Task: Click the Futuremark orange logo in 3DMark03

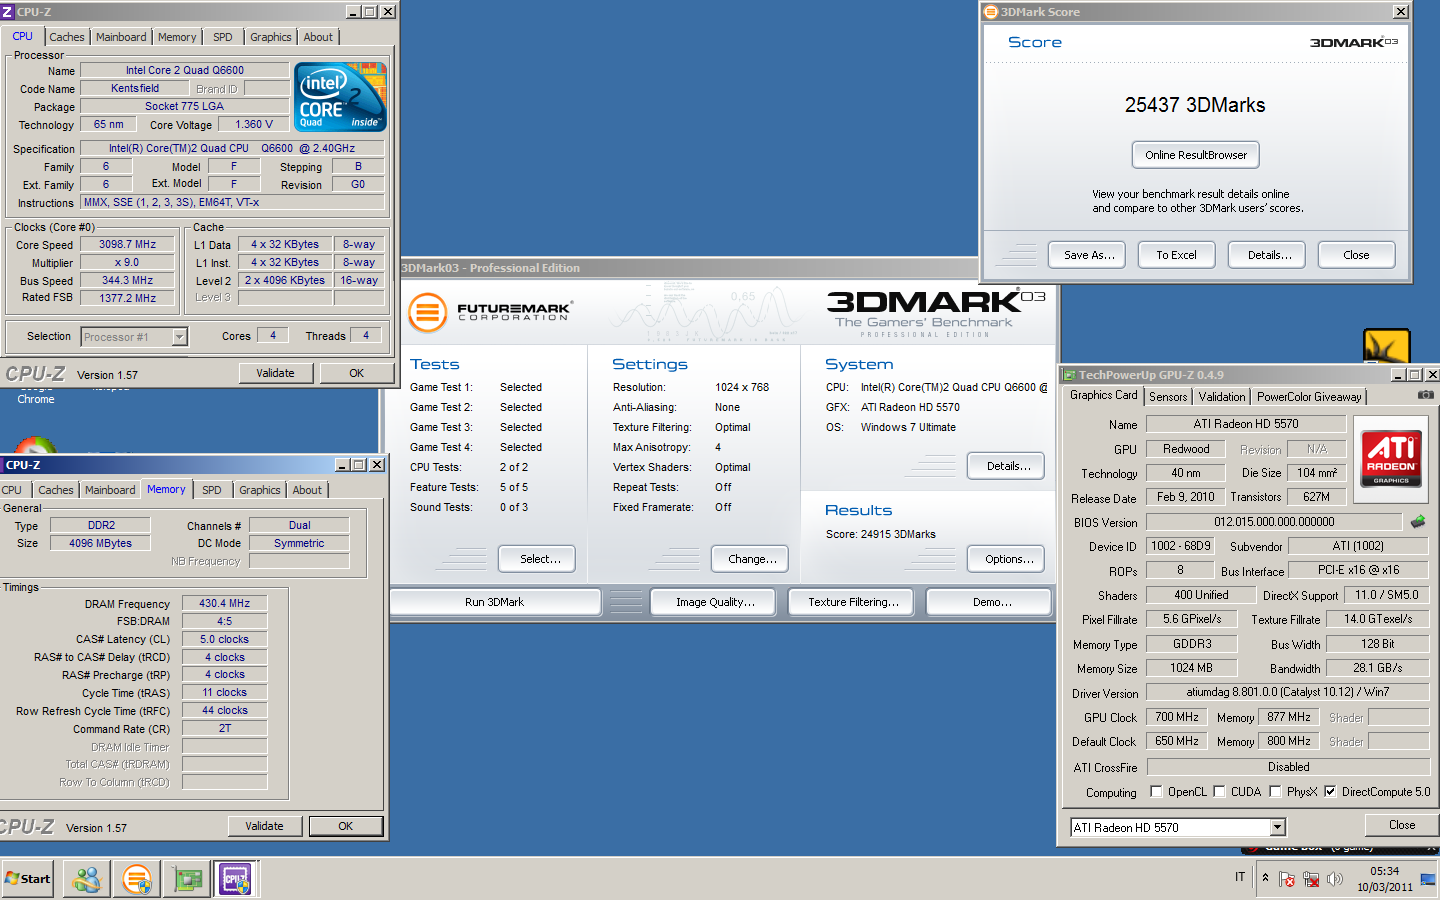Action: [427, 313]
